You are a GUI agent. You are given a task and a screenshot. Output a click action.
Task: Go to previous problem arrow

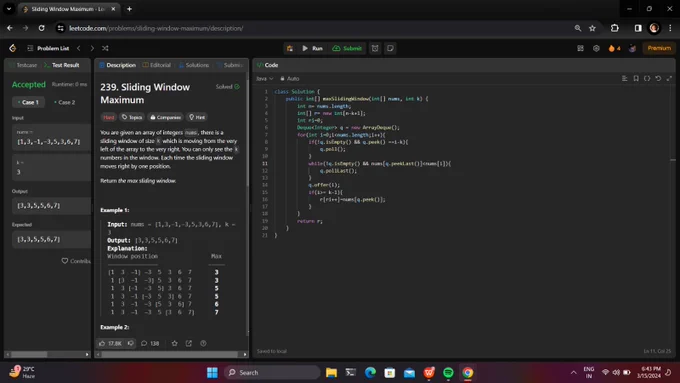tap(78, 48)
